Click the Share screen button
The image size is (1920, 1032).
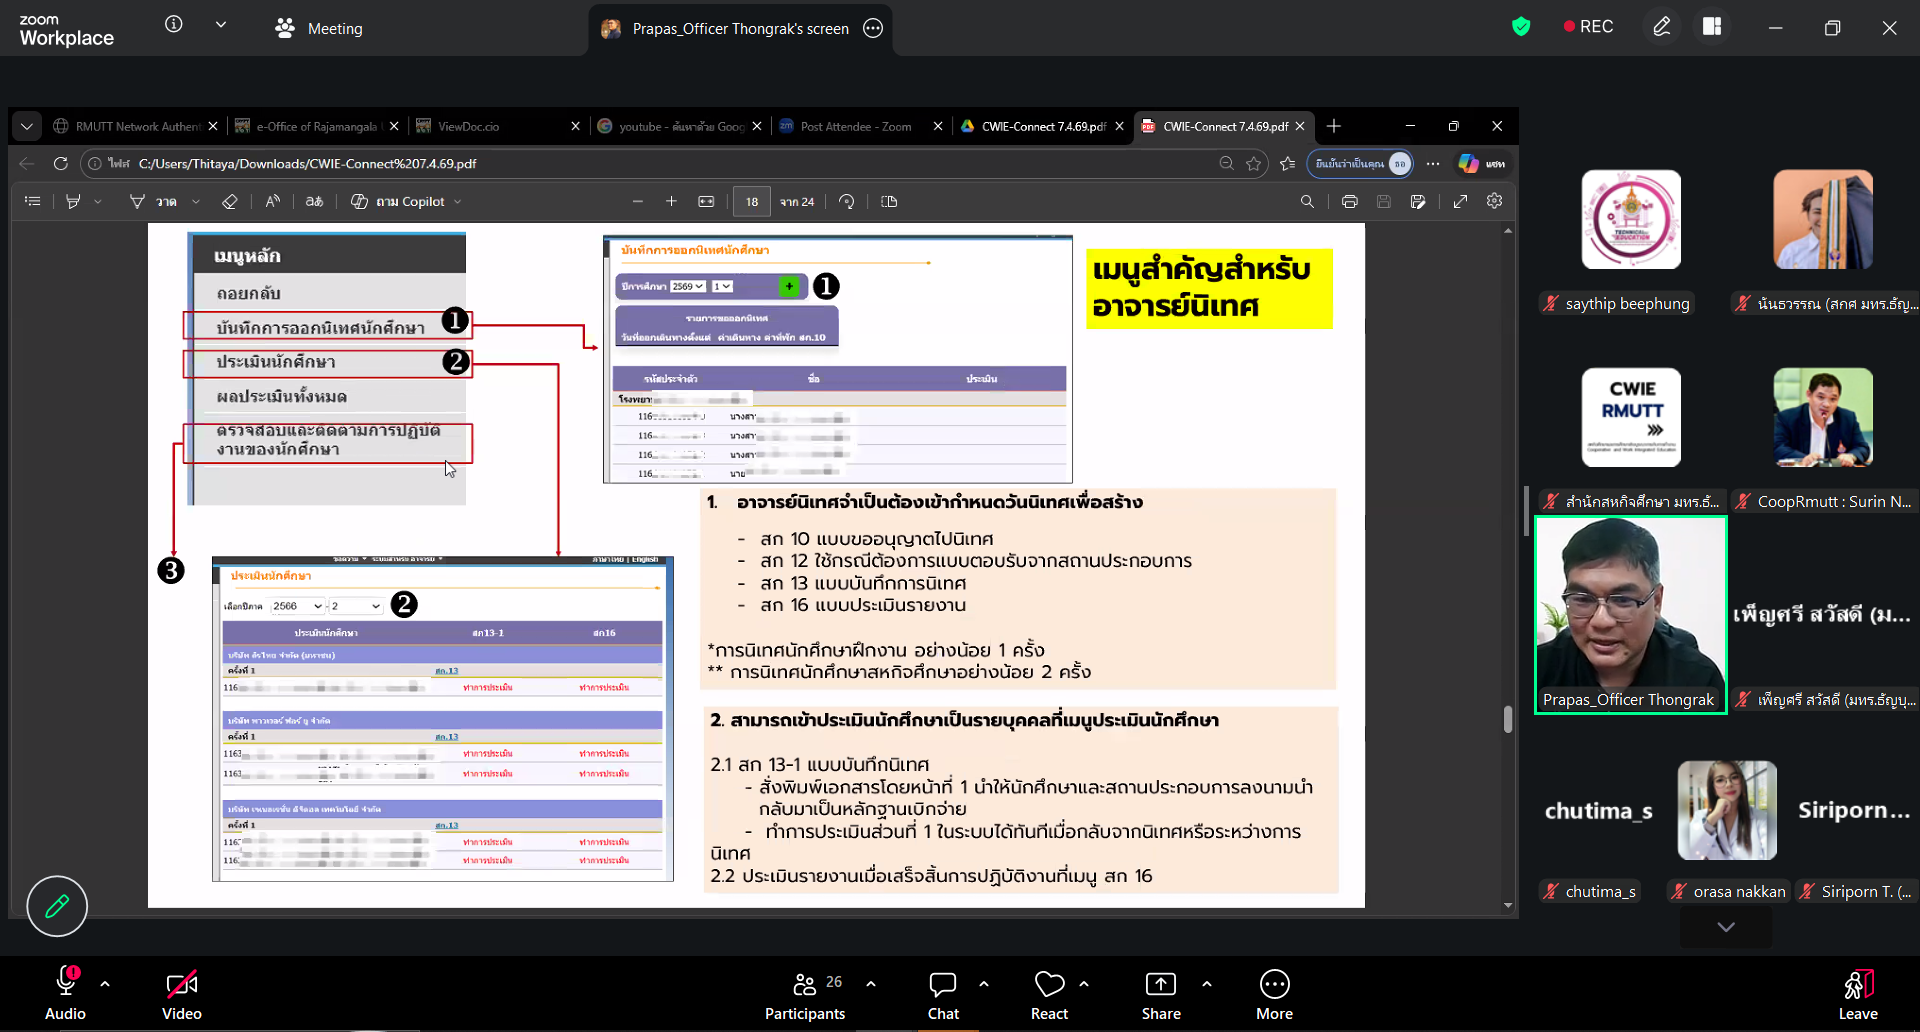click(1160, 996)
